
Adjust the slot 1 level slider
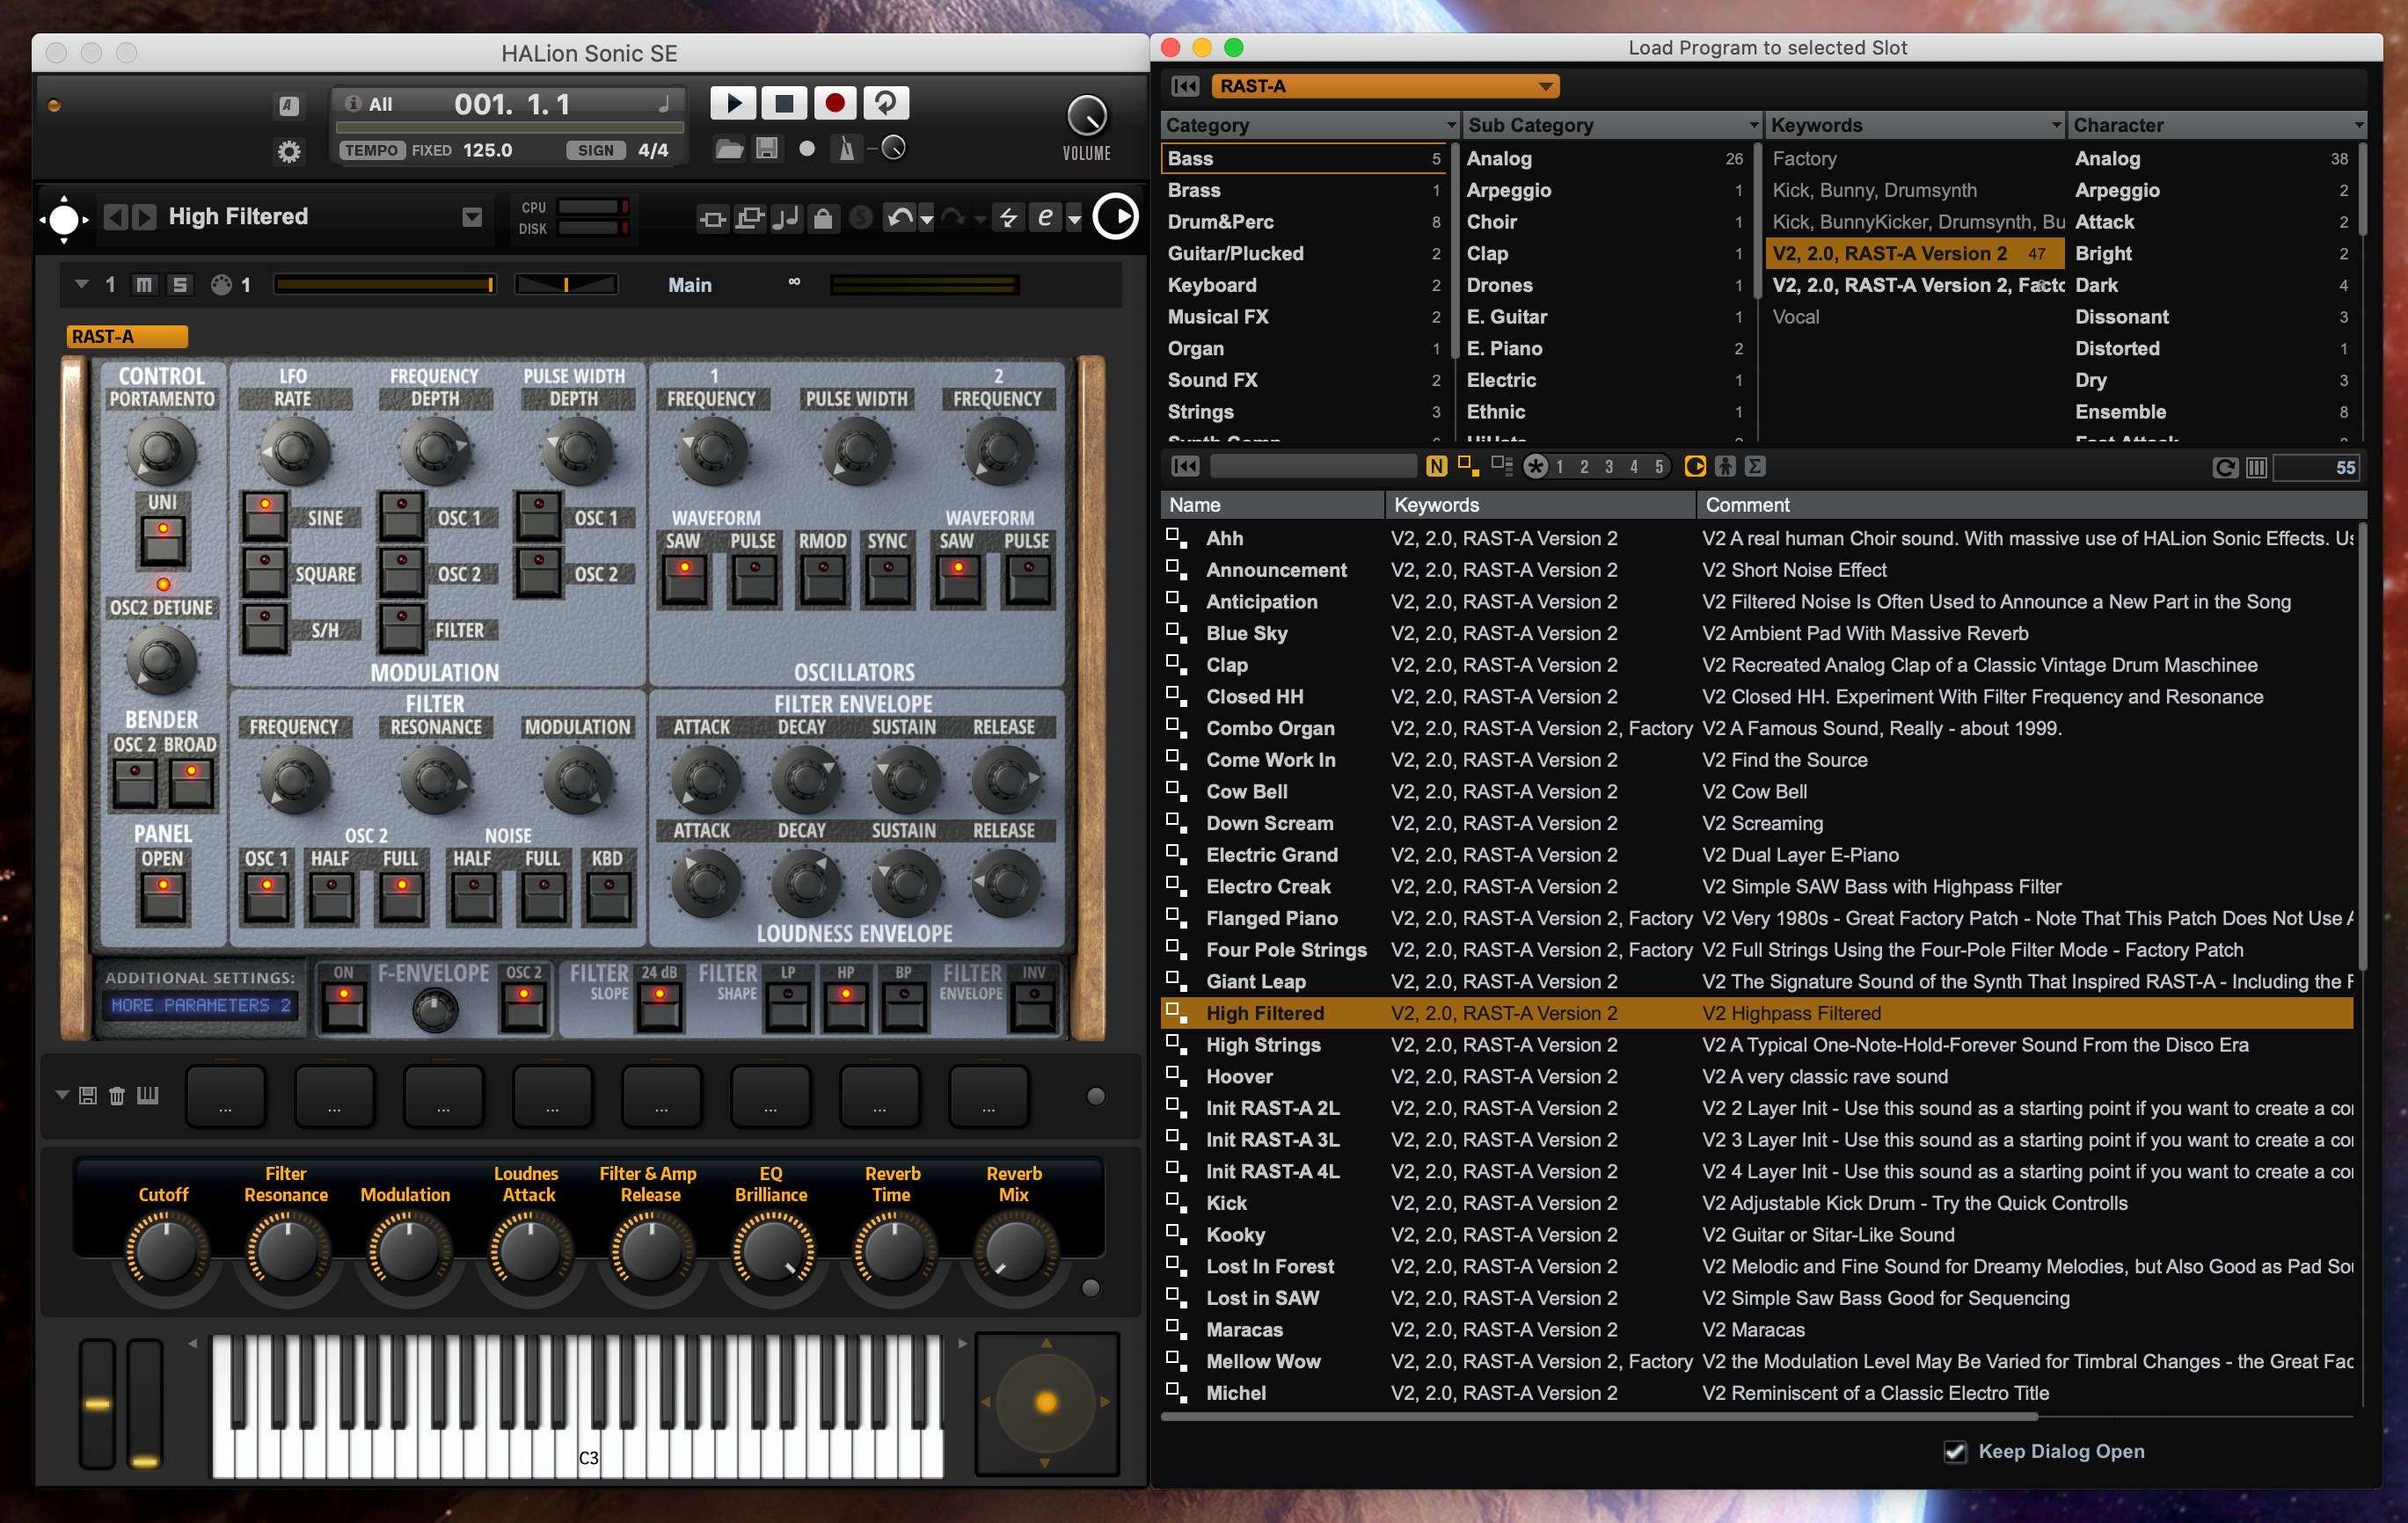385,285
